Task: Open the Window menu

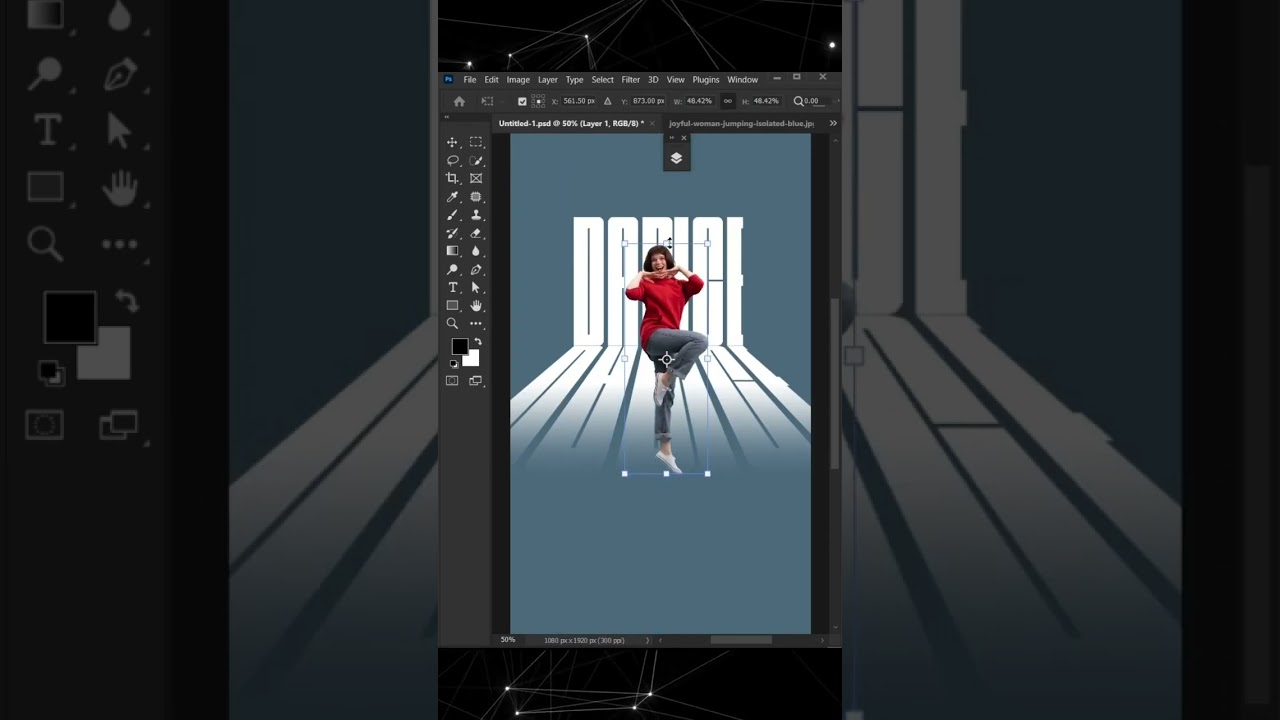Action: click(x=742, y=80)
